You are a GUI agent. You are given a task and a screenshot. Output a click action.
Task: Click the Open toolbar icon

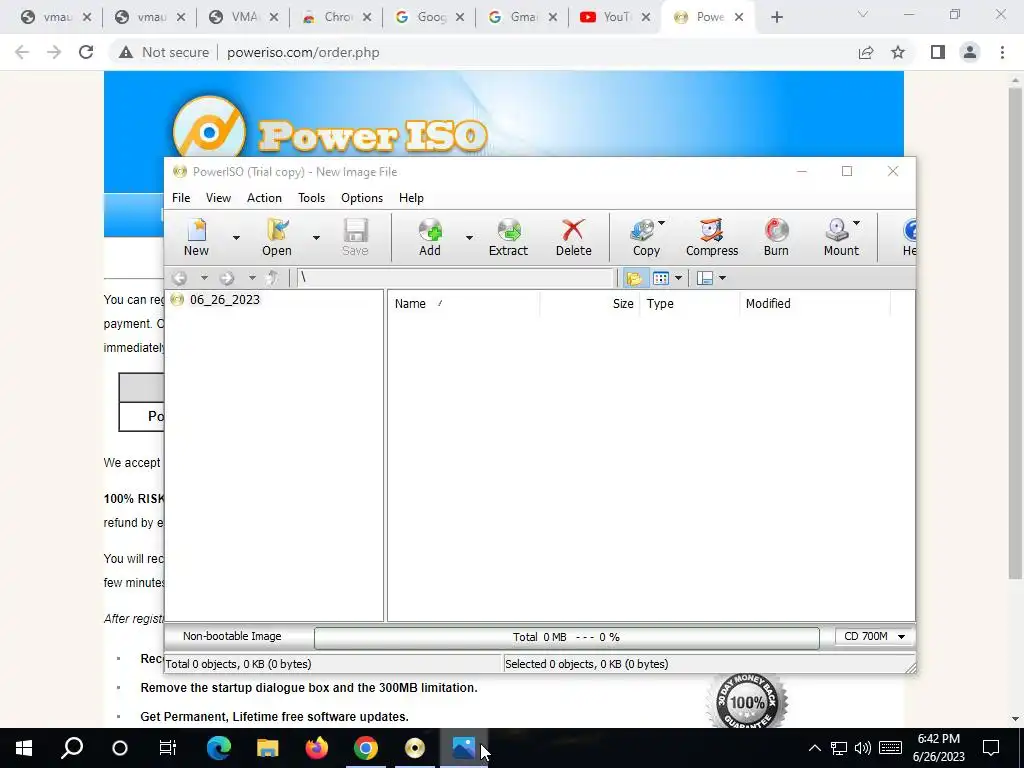pos(277,237)
